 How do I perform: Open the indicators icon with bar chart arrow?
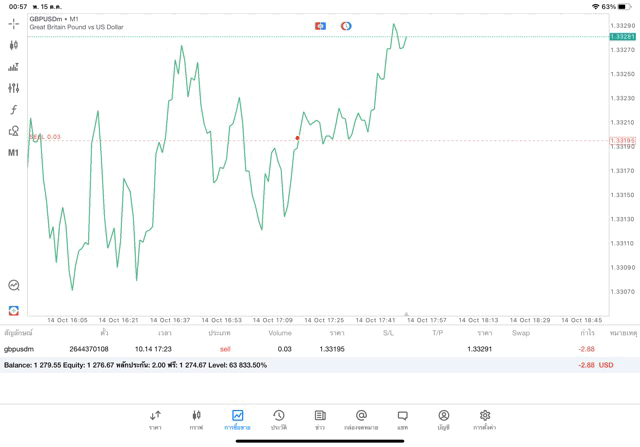coord(13,67)
